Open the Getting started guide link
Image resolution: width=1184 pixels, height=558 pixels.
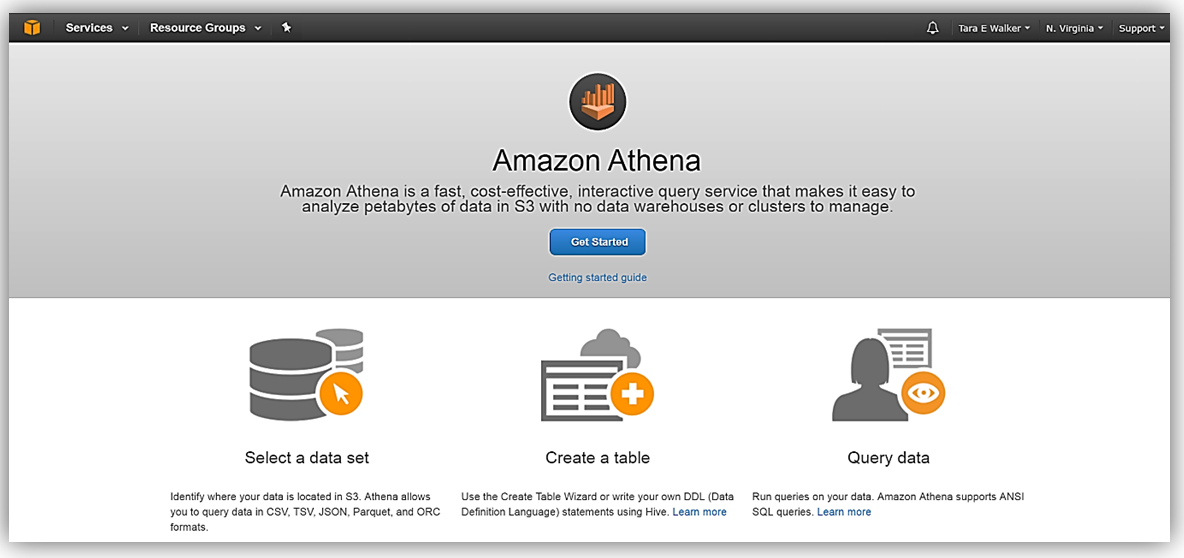click(597, 277)
